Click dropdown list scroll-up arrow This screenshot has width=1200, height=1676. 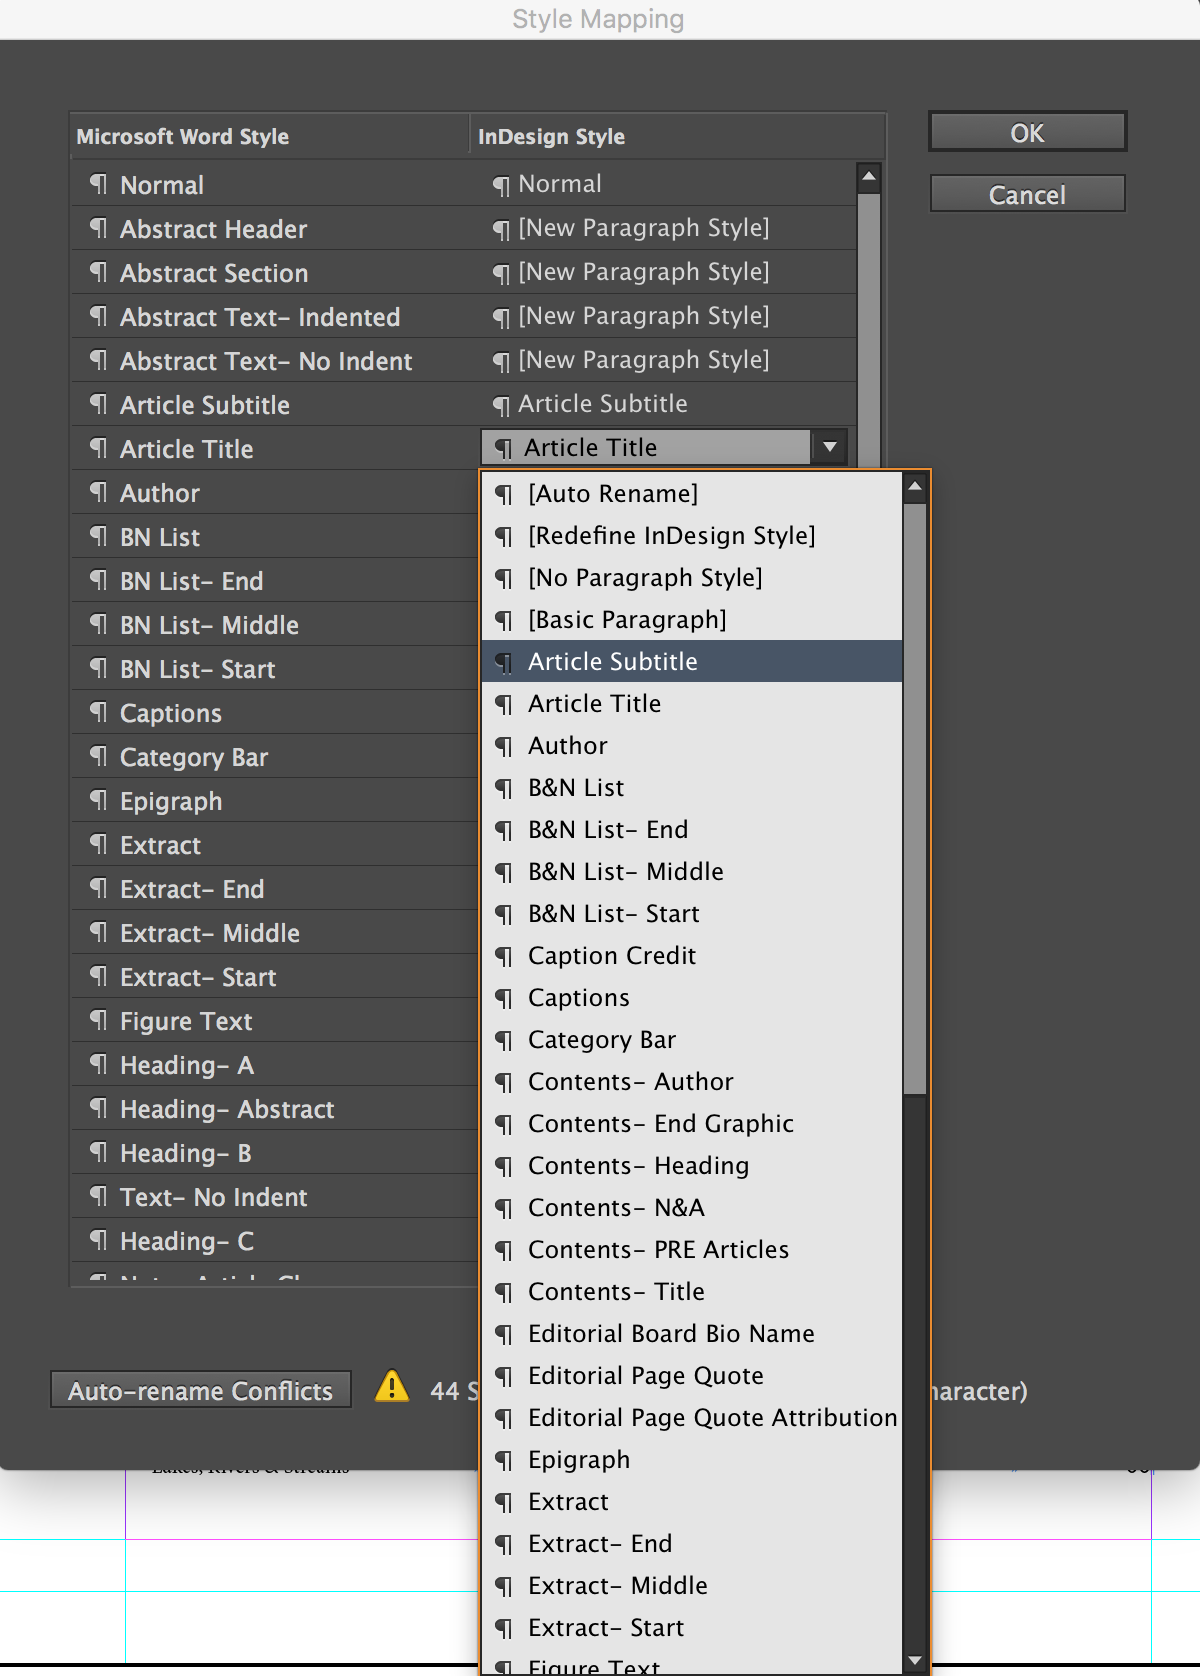tap(914, 487)
